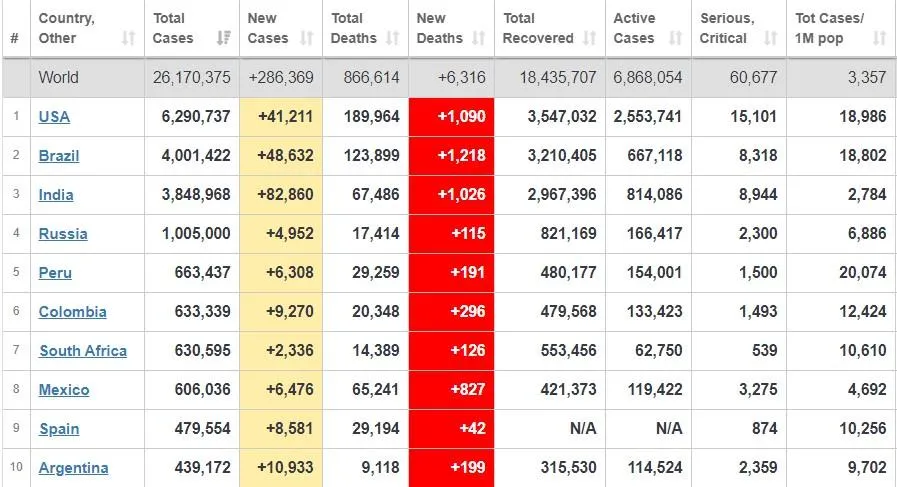Click Serious, Critical sort arrows
This screenshot has width=897, height=487.
point(771,39)
